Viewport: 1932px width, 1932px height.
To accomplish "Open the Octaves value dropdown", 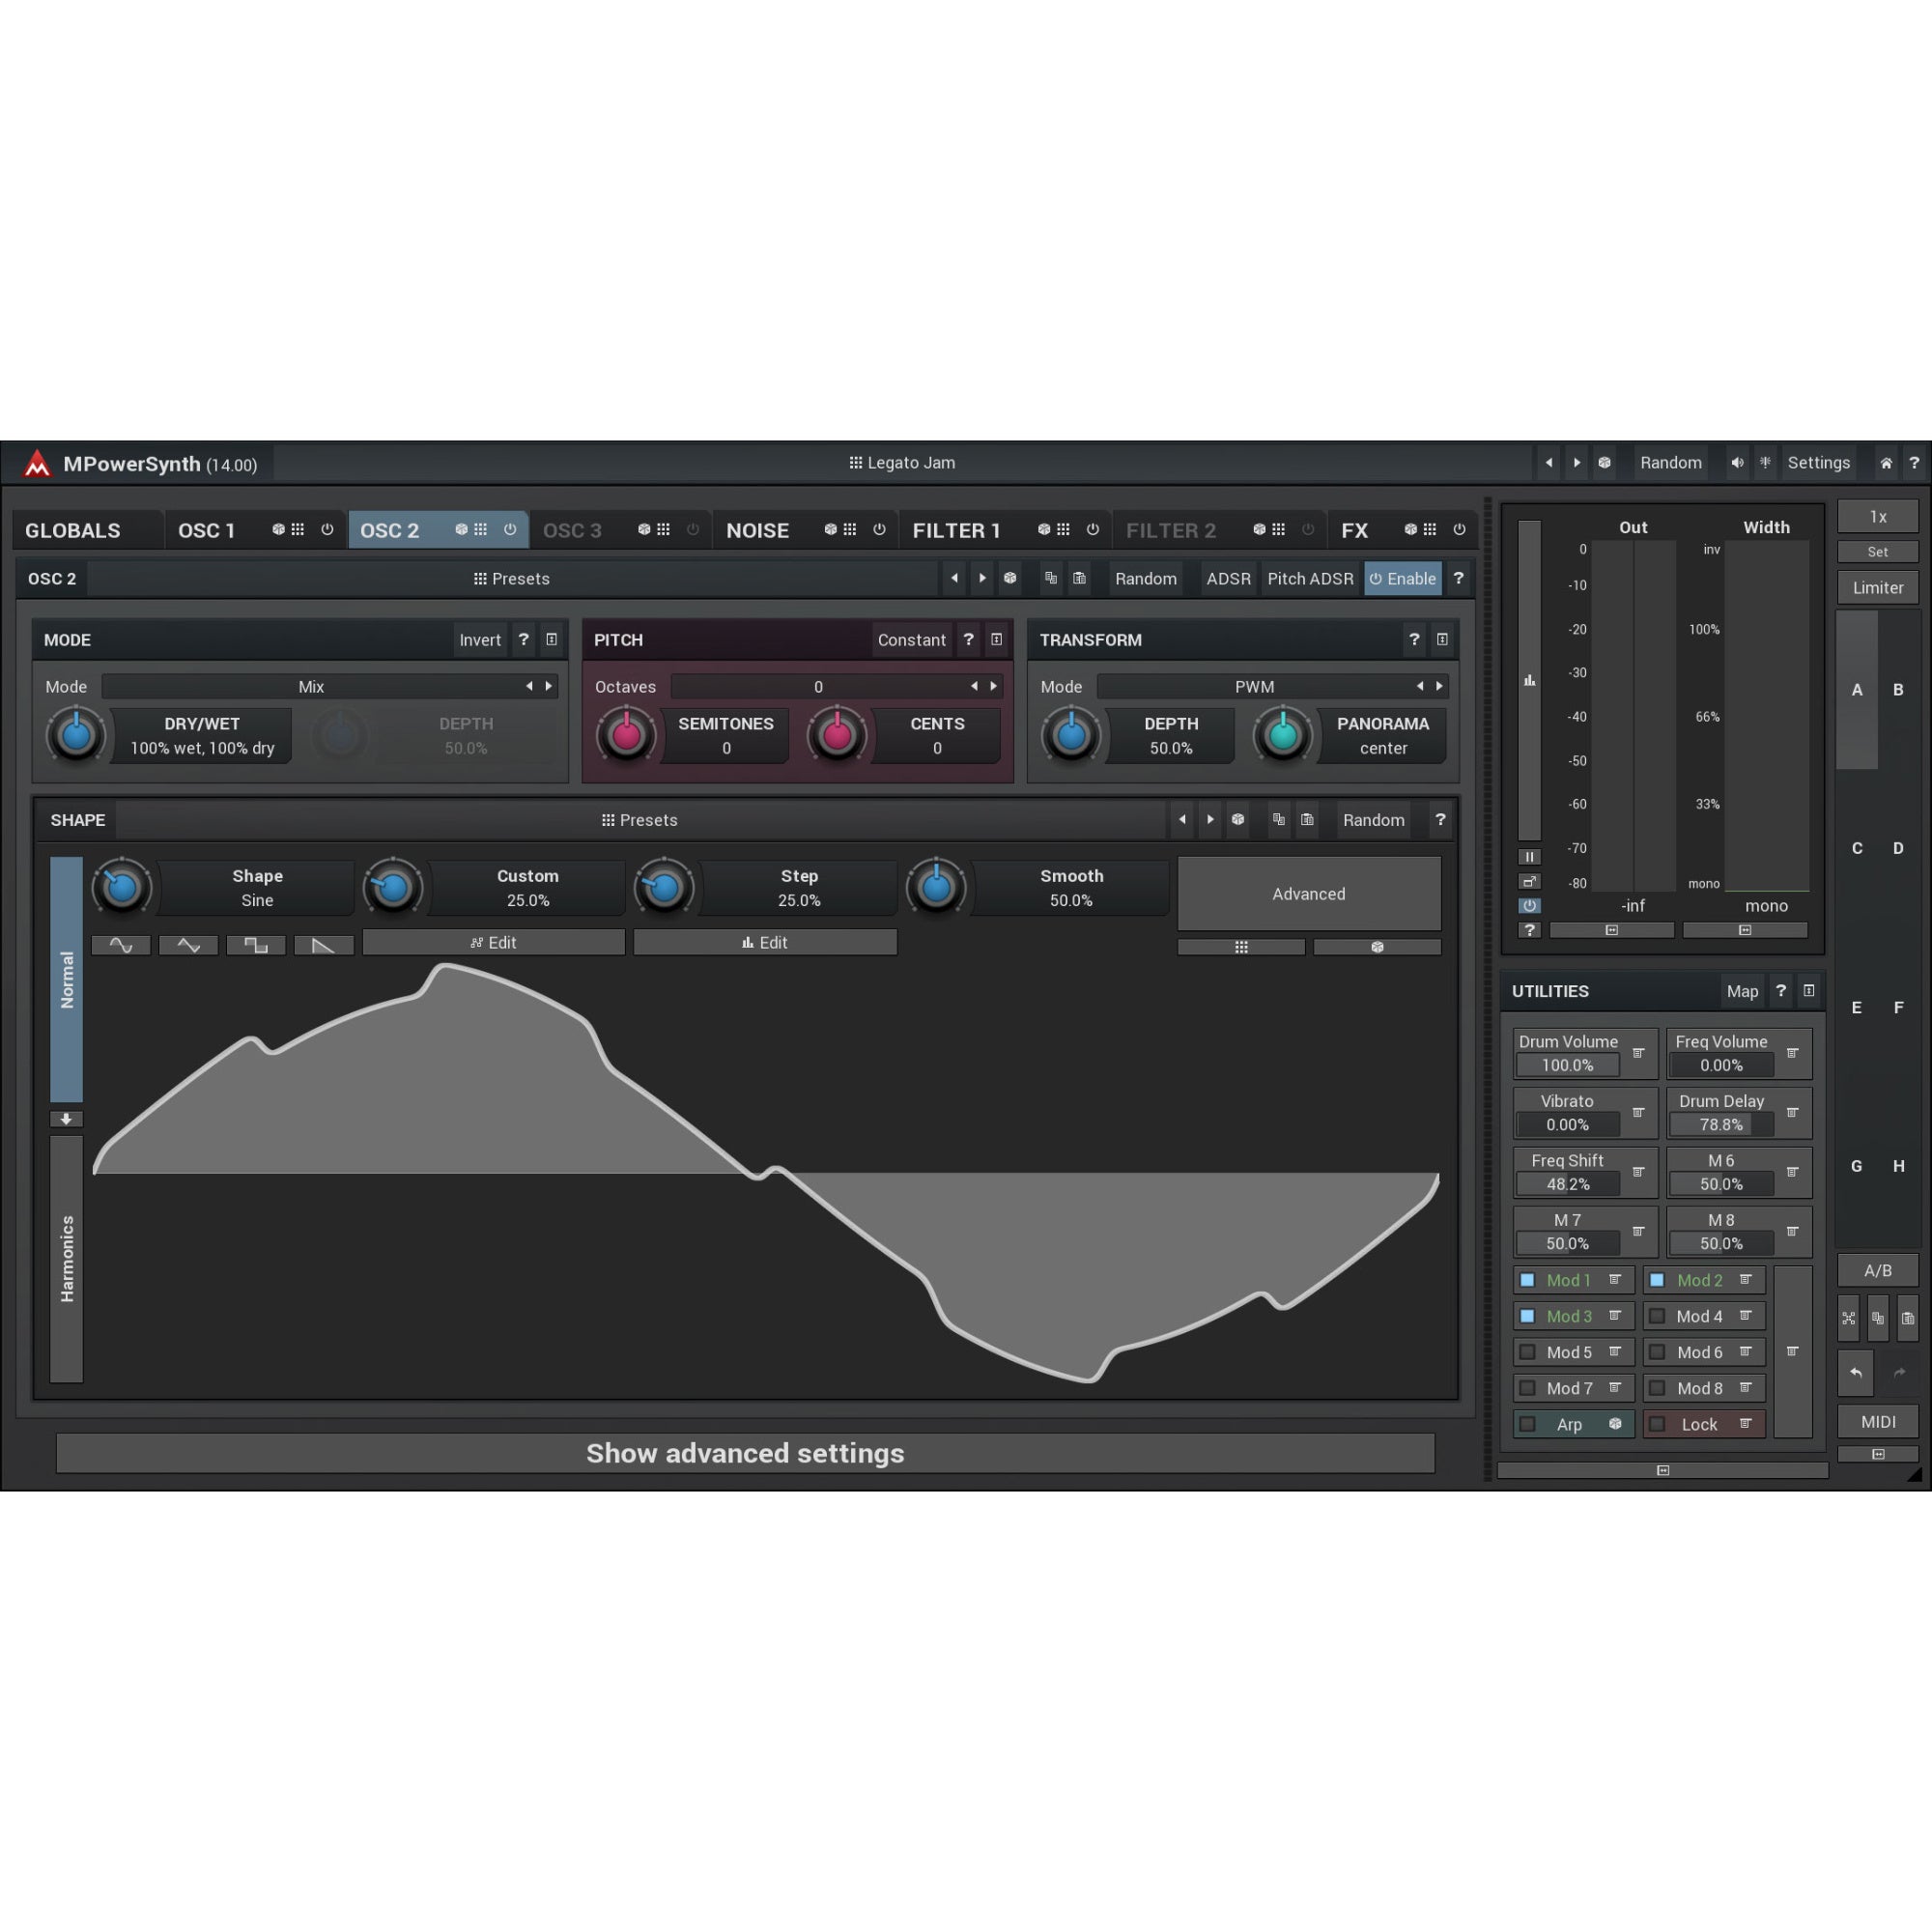I will tap(837, 687).
